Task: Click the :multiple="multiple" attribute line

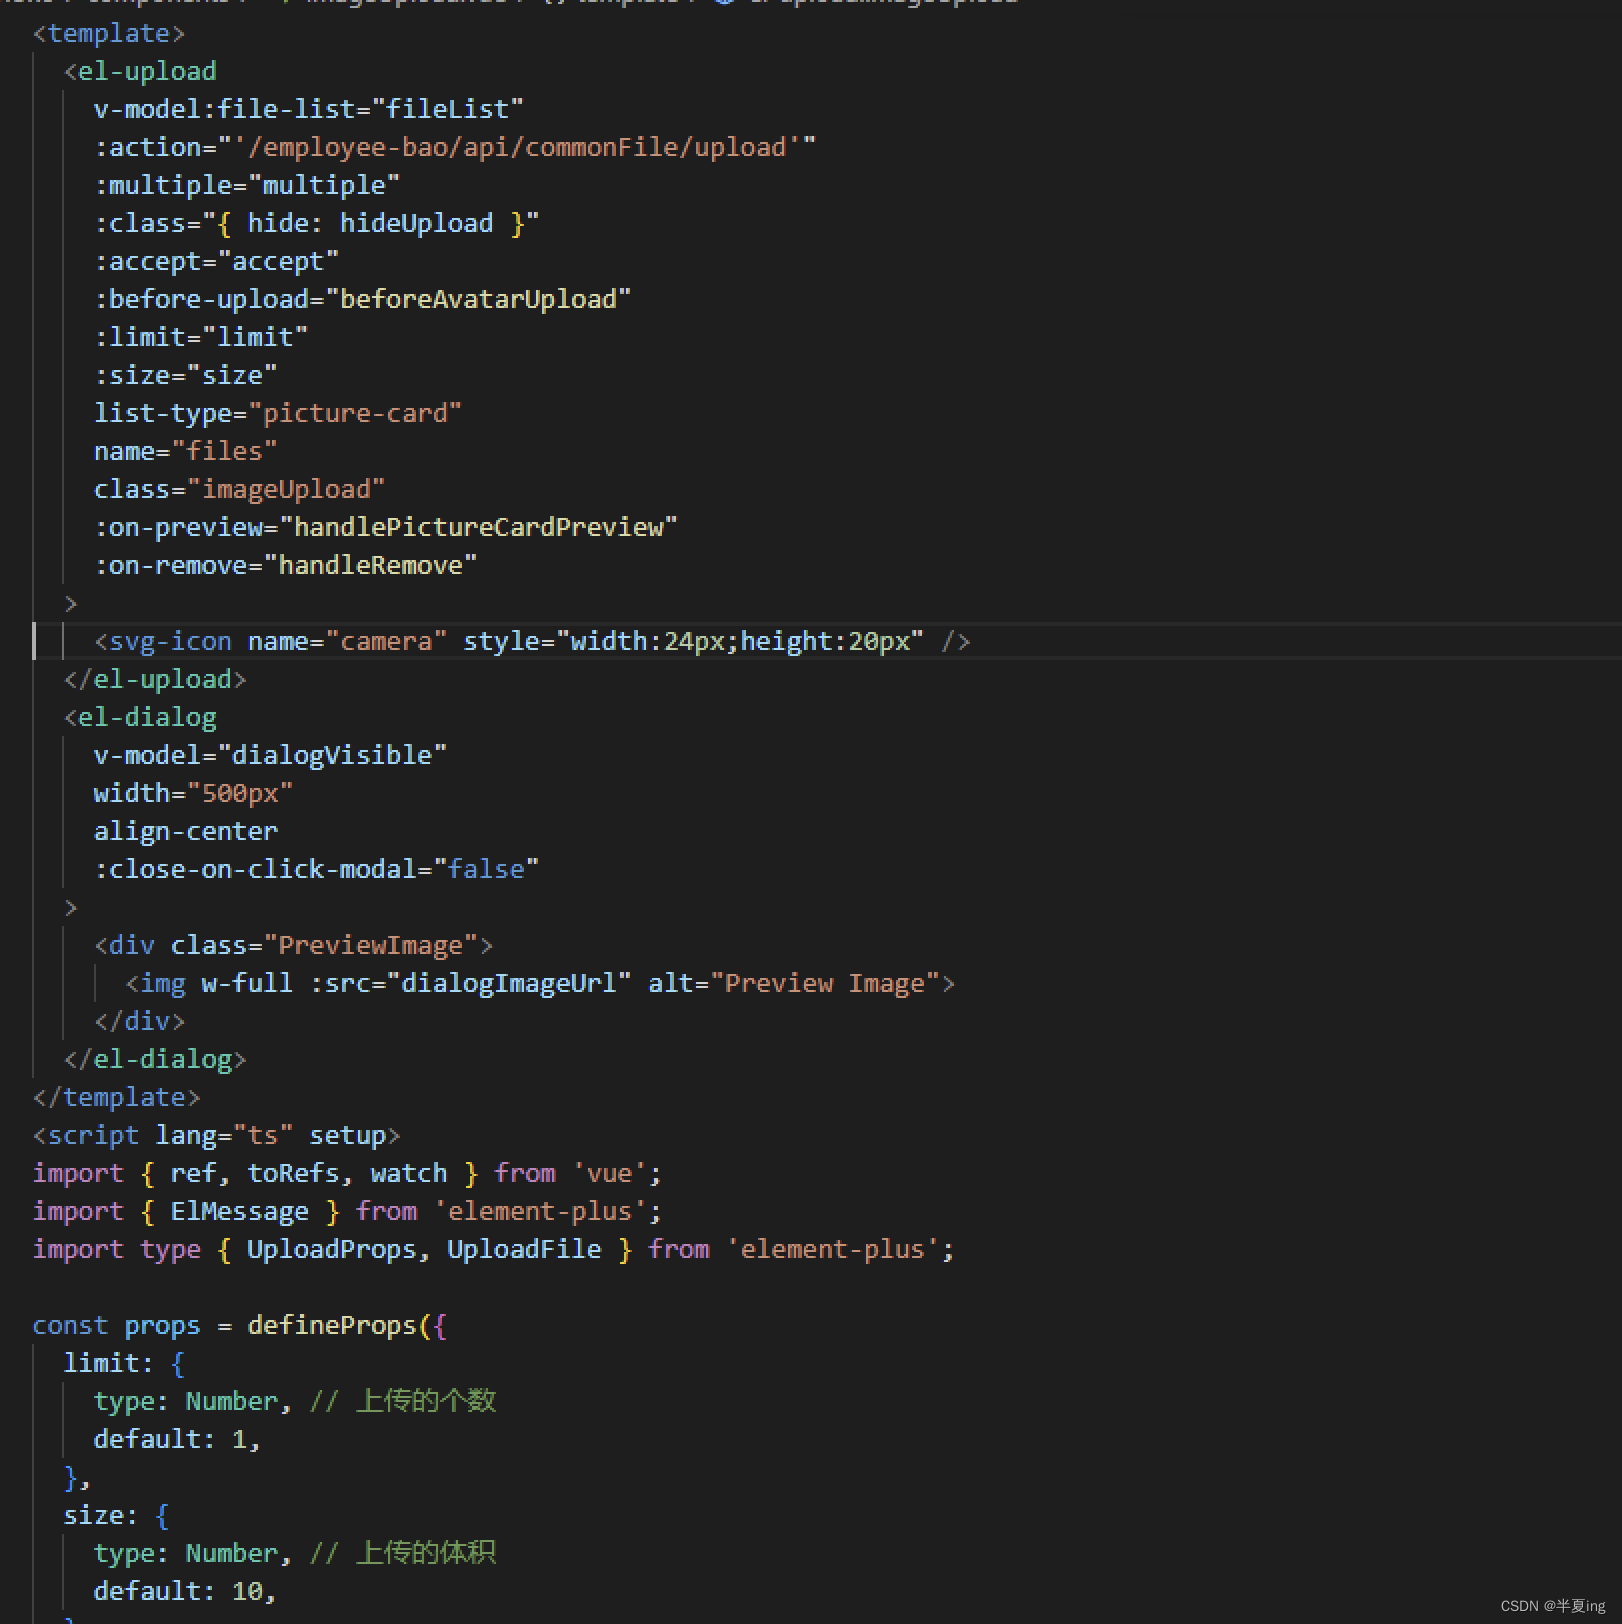Action: 247,185
